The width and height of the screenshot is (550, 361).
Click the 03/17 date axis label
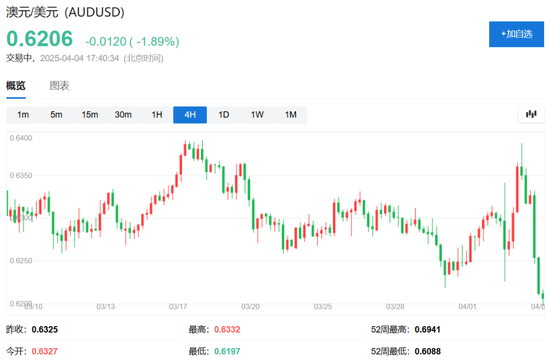pyautogui.click(x=178, y=307)
